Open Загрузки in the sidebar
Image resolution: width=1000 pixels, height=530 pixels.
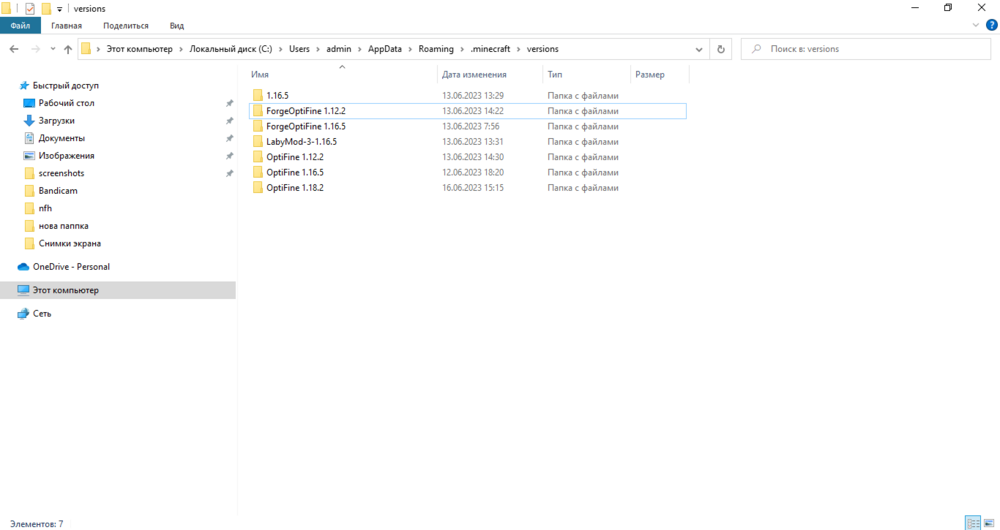pos(56,121)
